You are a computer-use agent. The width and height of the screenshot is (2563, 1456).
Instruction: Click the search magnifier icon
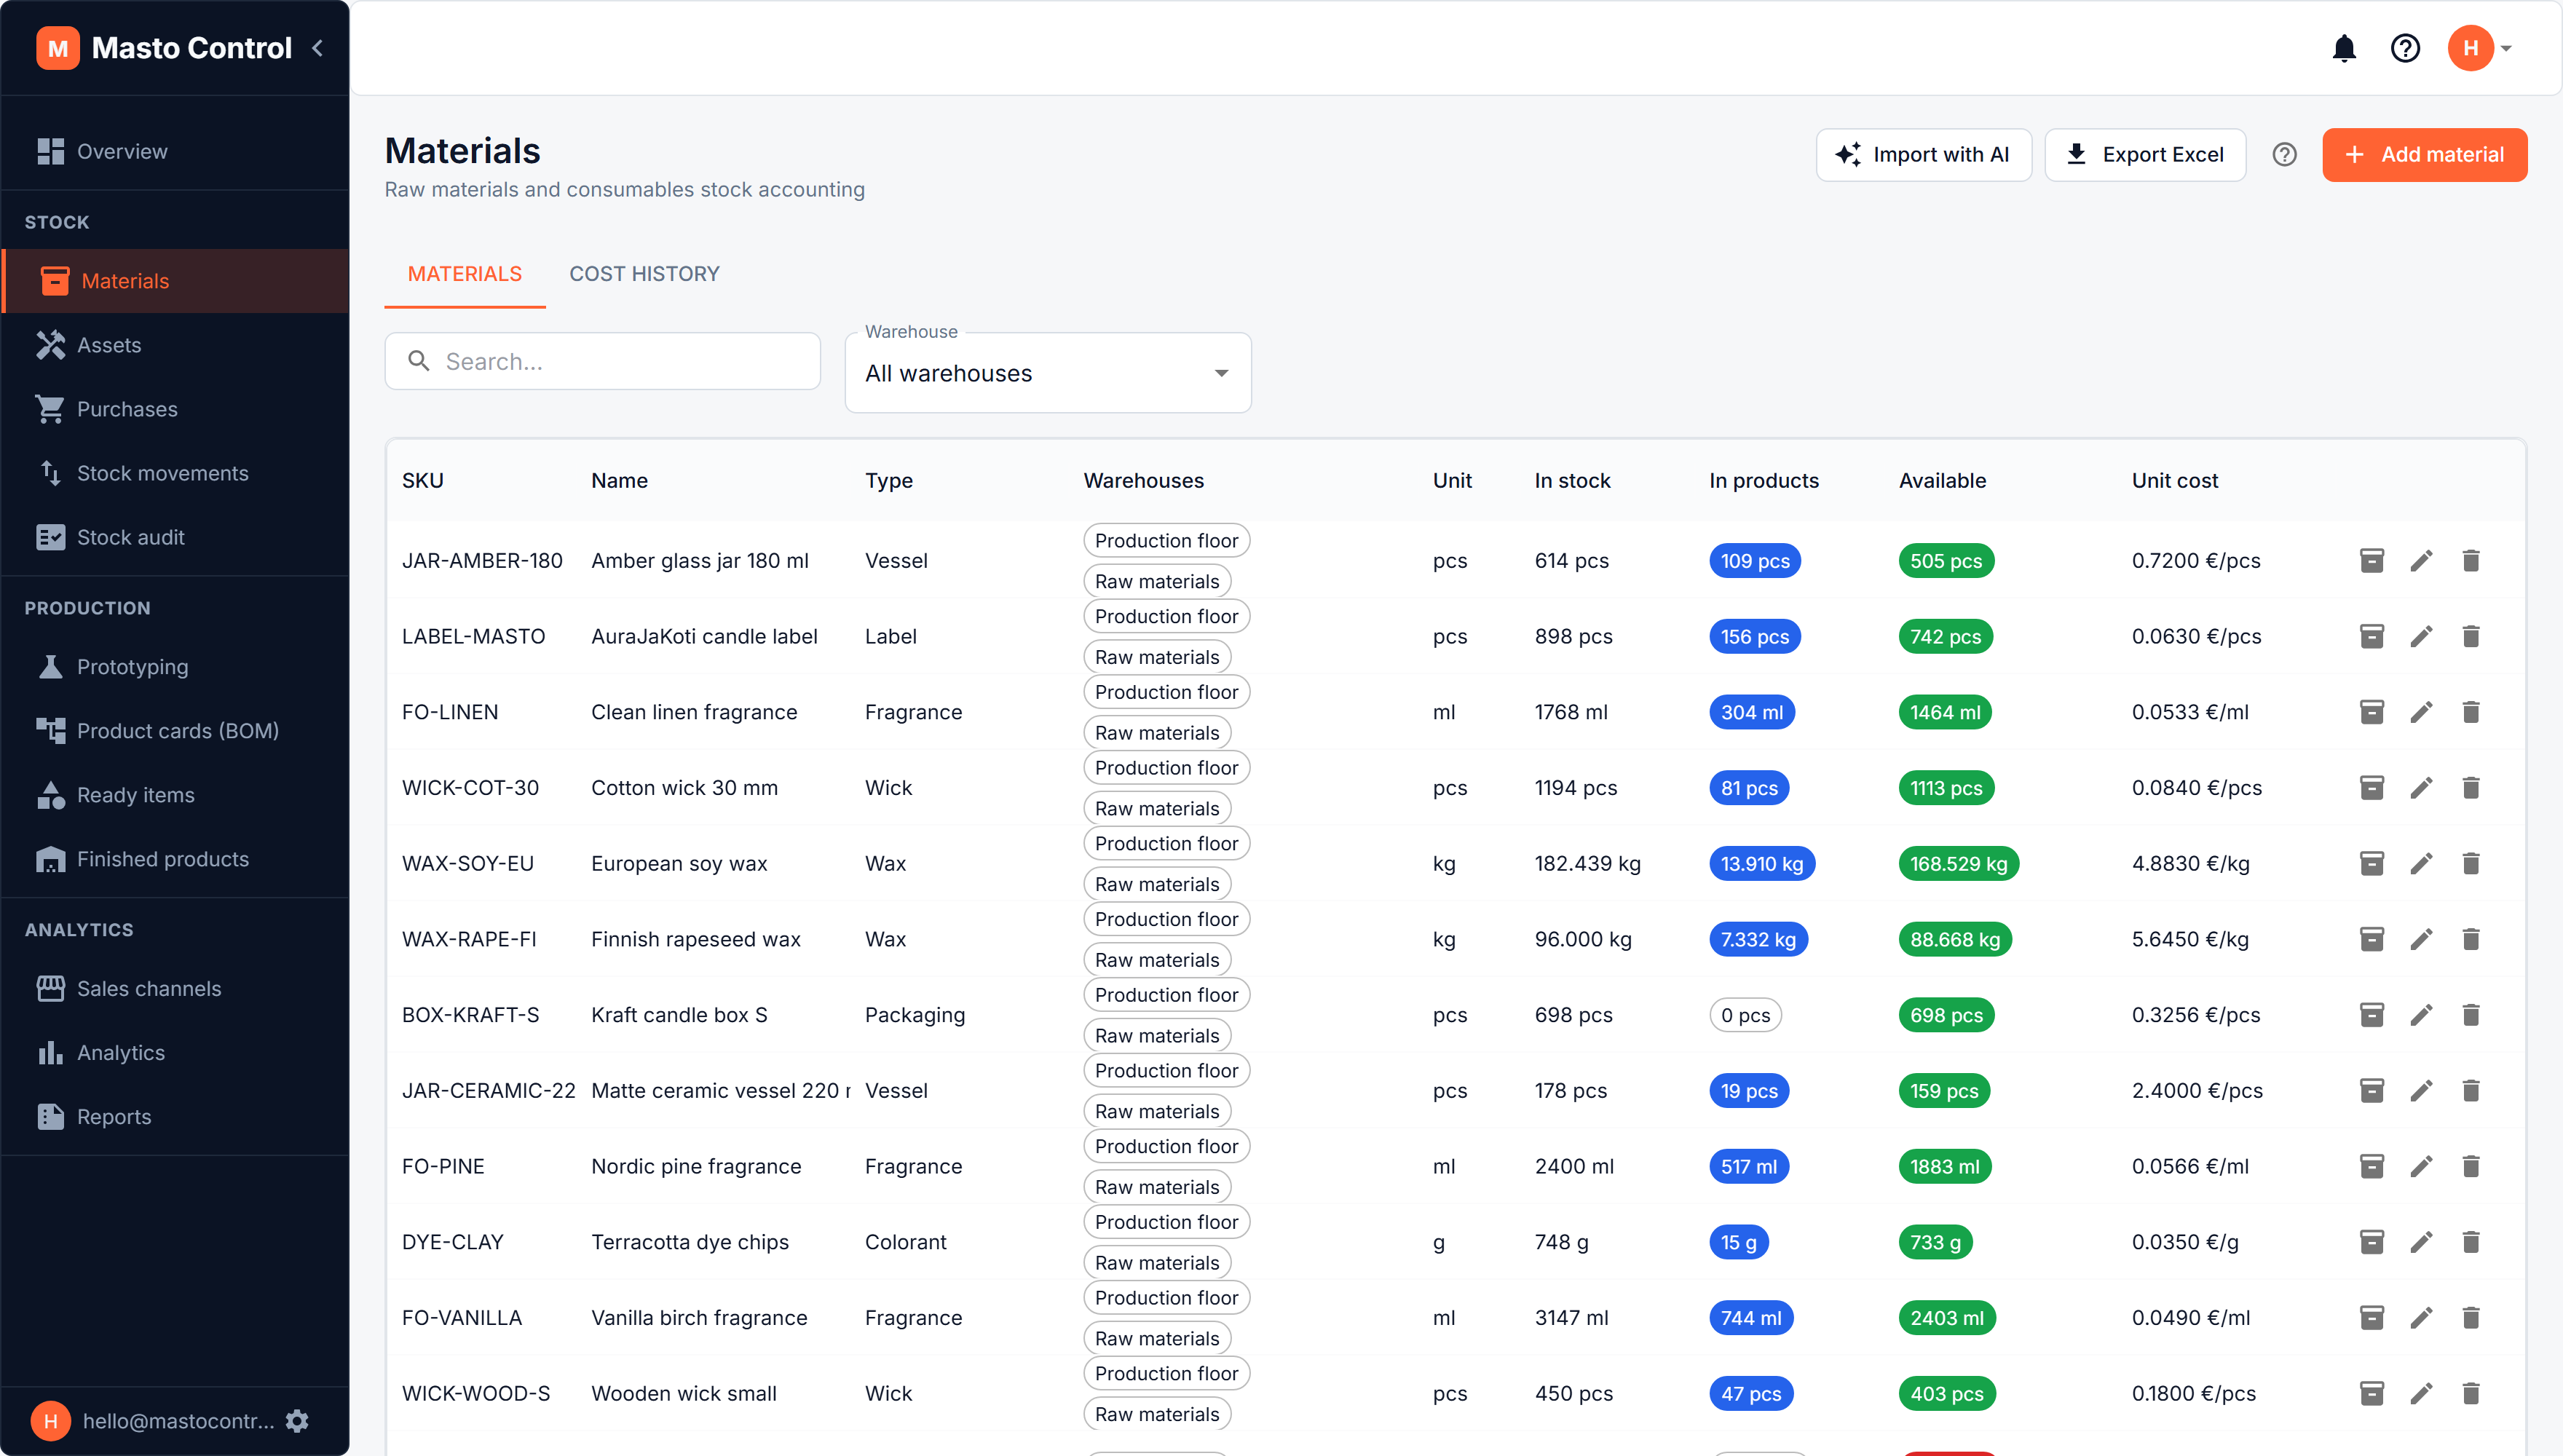(419, 361)
